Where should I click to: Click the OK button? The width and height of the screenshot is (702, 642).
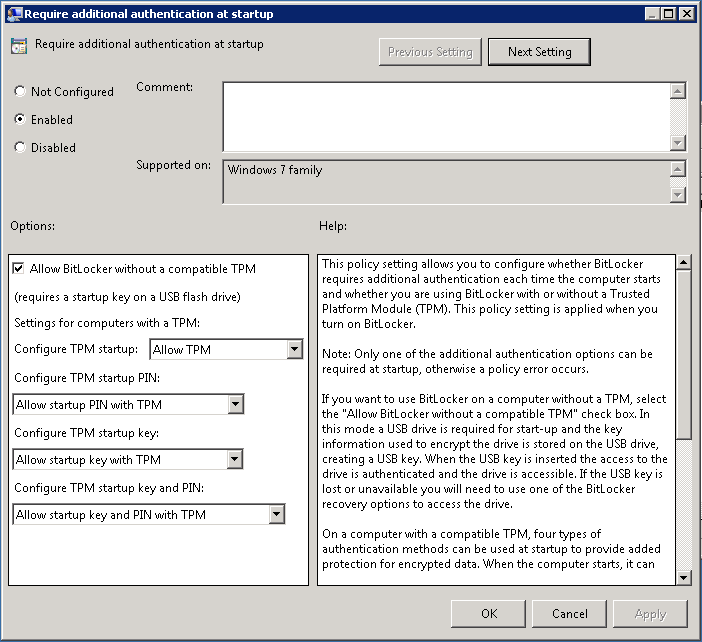click(x=488, y=614)
